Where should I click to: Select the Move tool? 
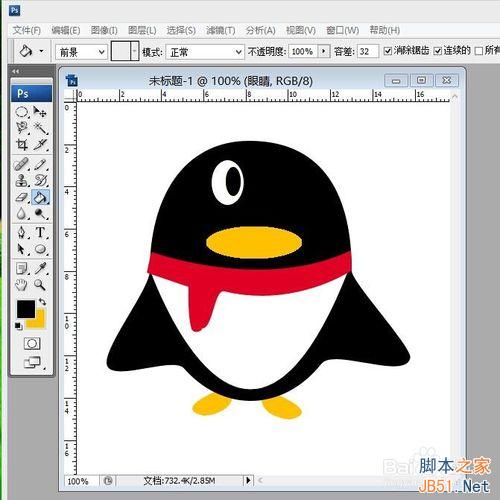[40, 112]
